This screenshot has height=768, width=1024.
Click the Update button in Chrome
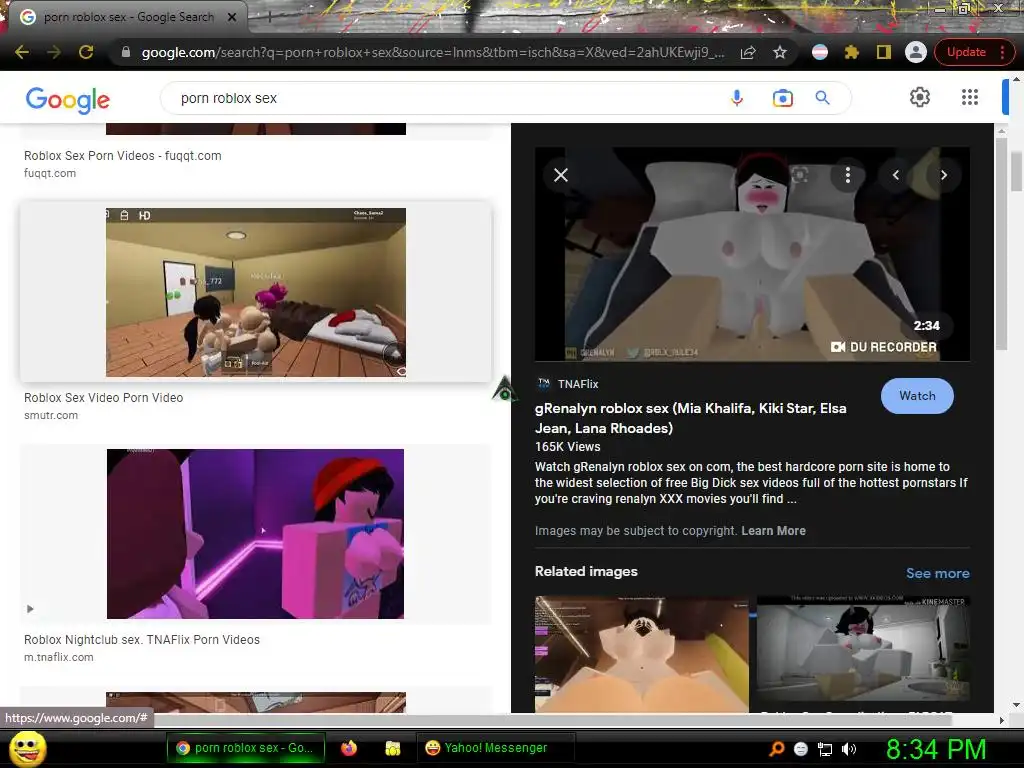(966, 52)
